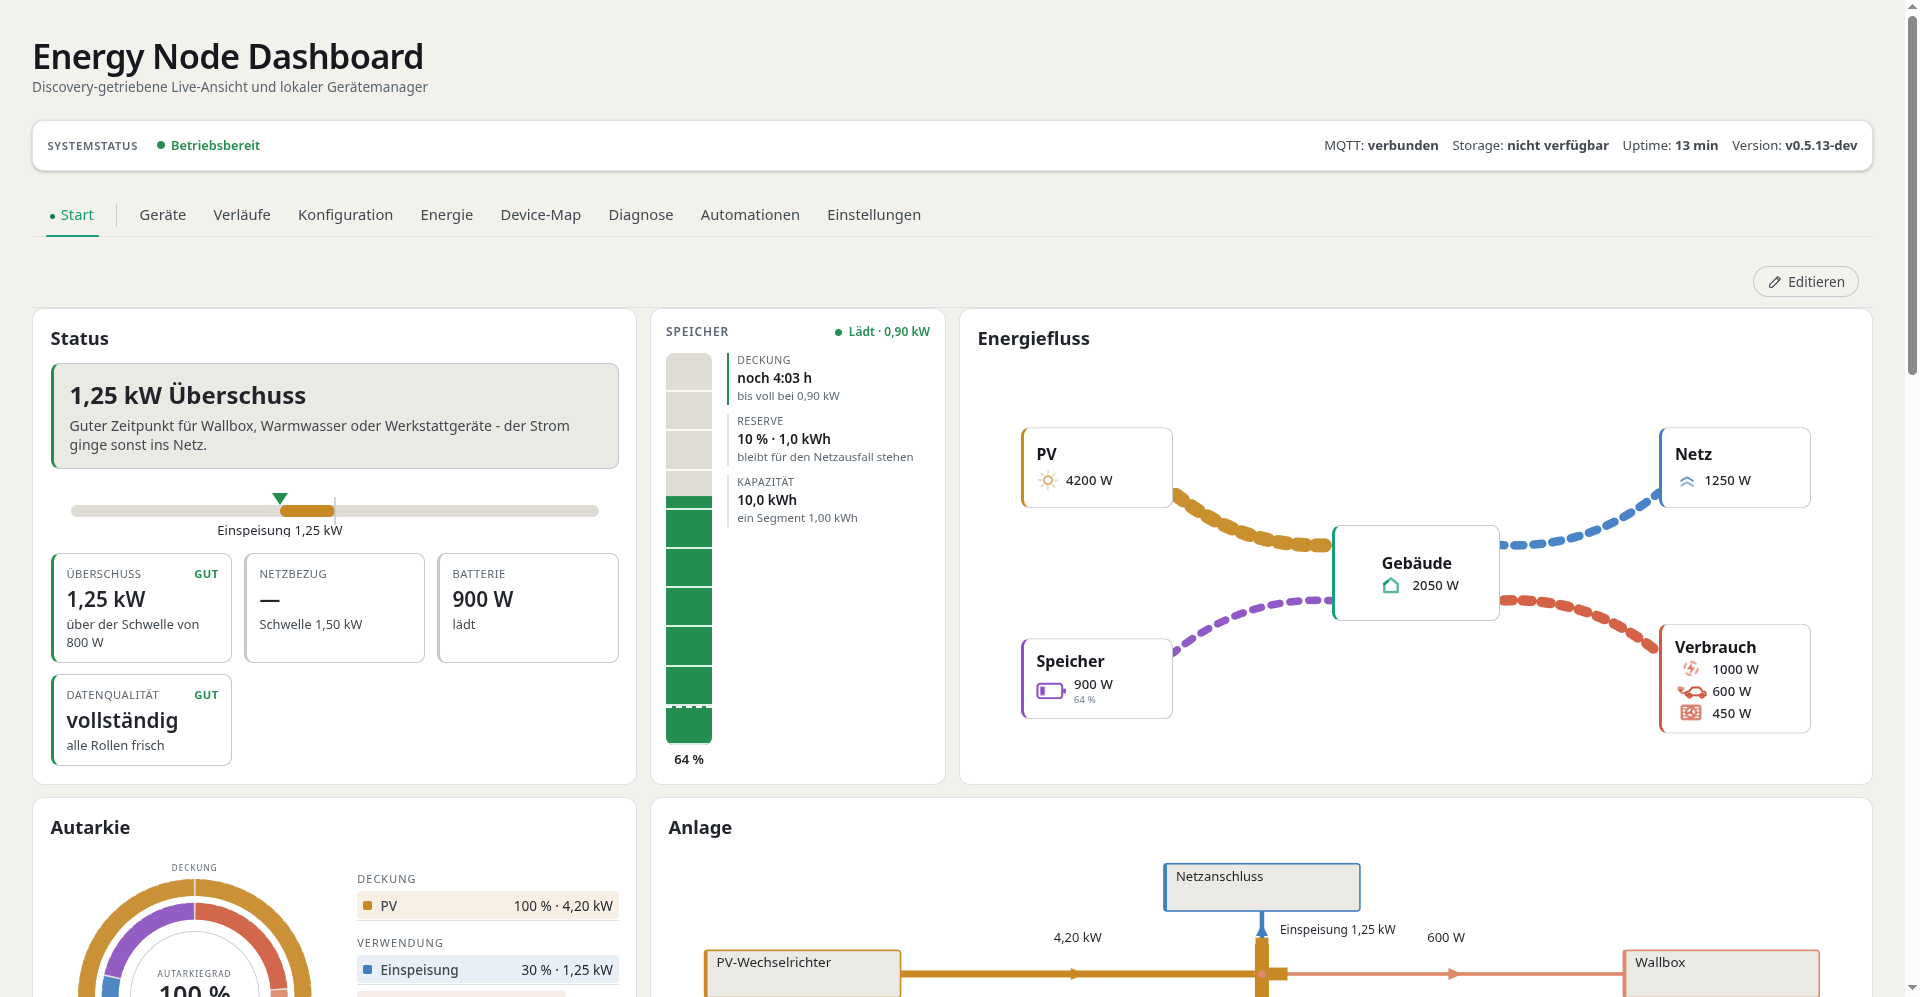Click the 'MQTT: verbunden' status text

click(x=1381, y=146)
